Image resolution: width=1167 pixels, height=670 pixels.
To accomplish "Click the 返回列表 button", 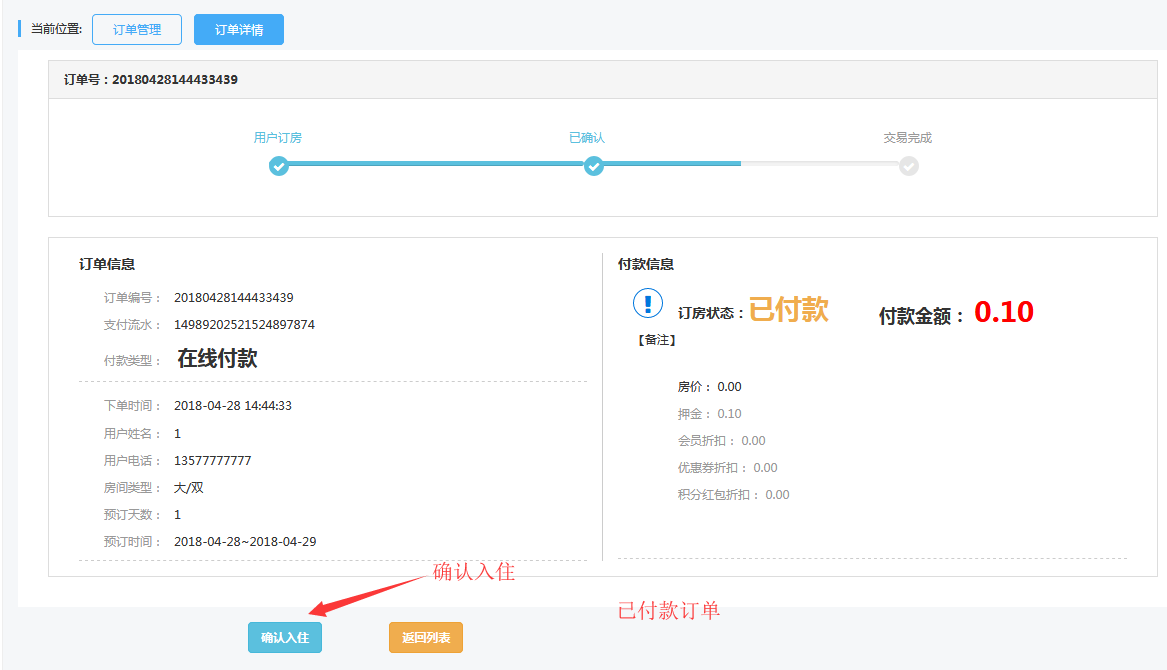I will click(426, 638).
